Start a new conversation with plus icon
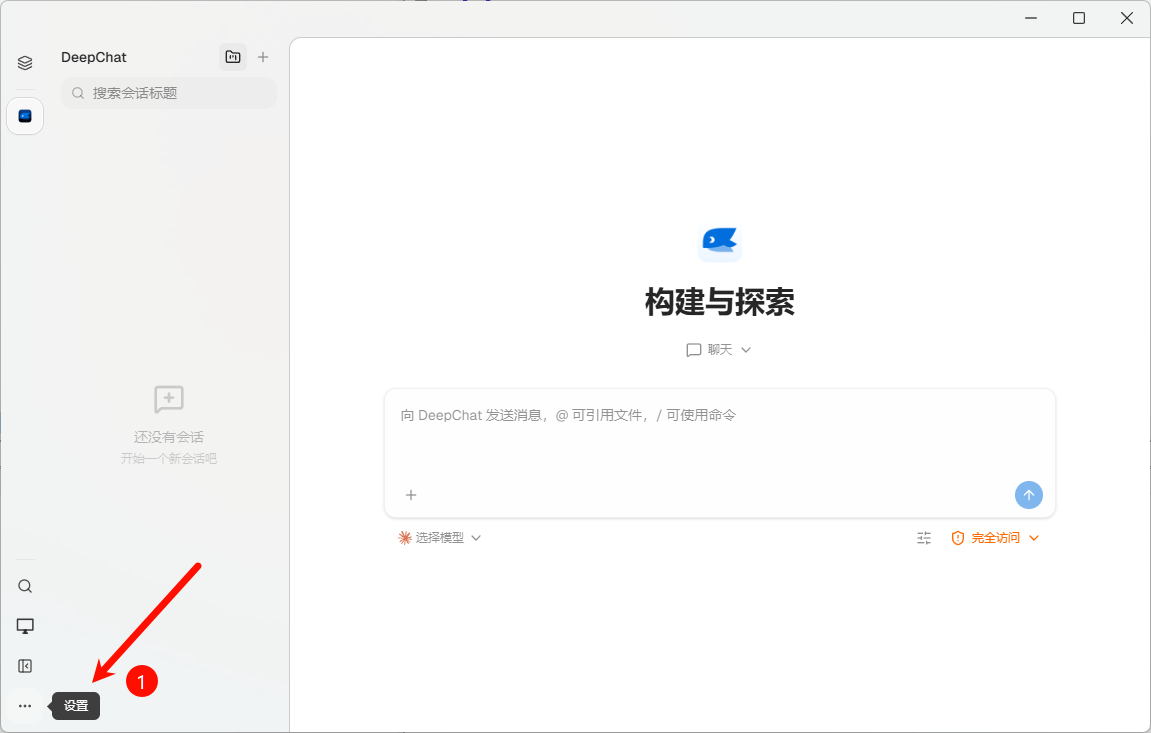Image resolution: width=1151 pixels, height=733 pixels. 263,56
